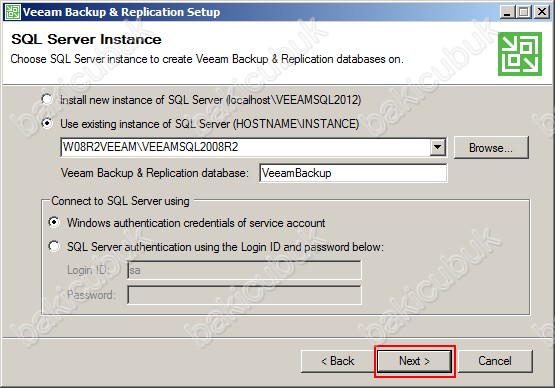Select Install new instance of SQL Server

tap(47, 99)
